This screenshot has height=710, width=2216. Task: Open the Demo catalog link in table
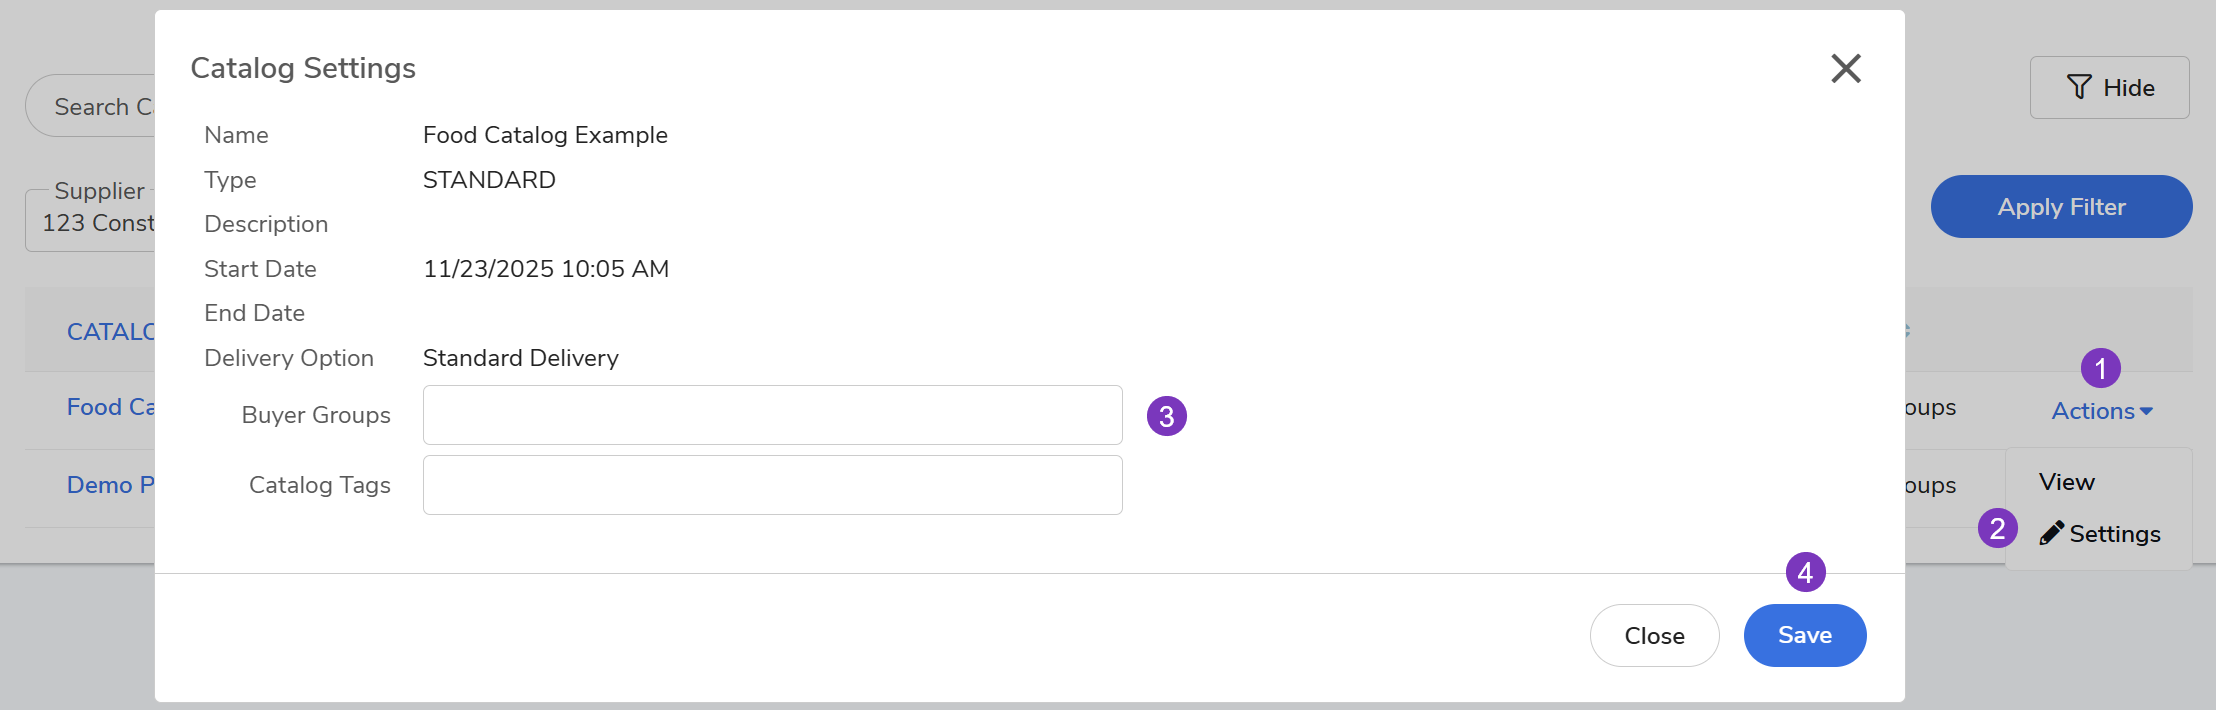pyautogui.click(x=110, y=485)
